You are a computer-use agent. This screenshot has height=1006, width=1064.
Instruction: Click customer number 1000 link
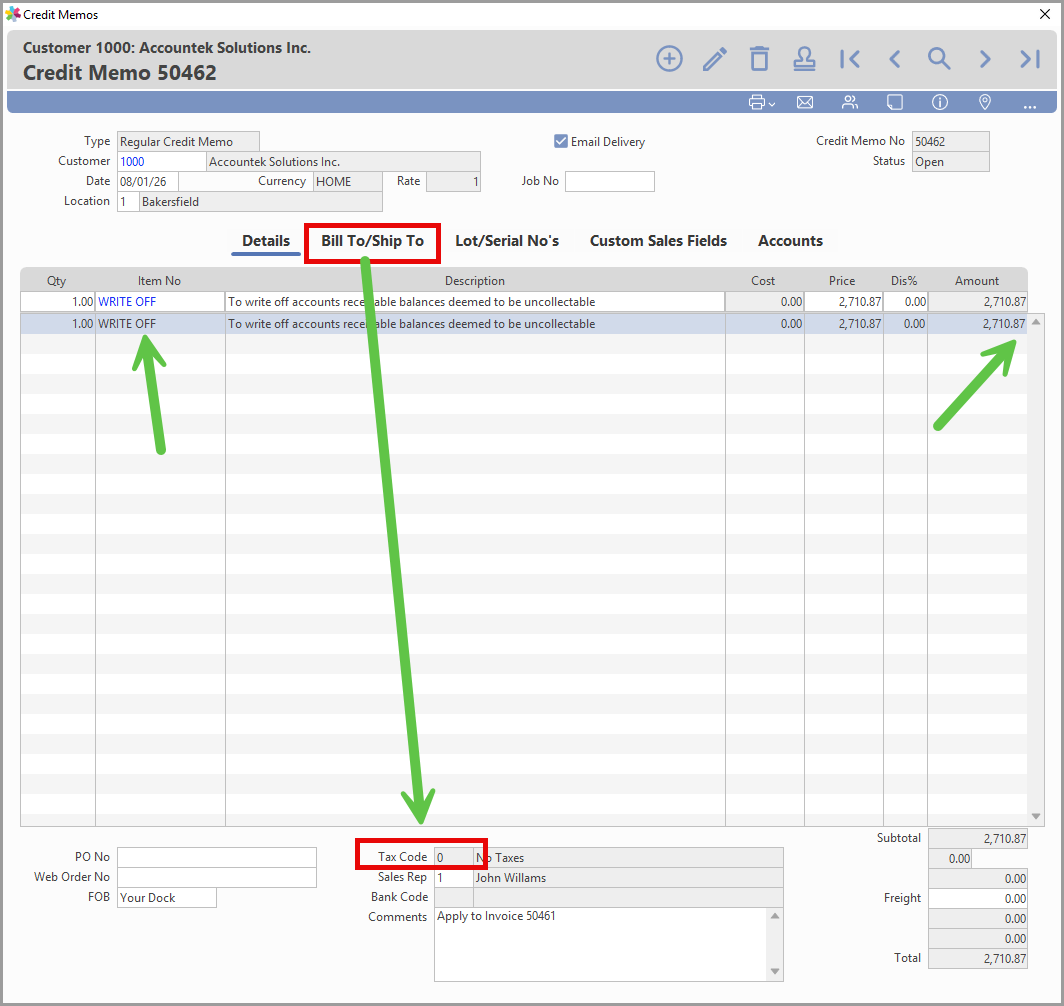tap(132, 161)
